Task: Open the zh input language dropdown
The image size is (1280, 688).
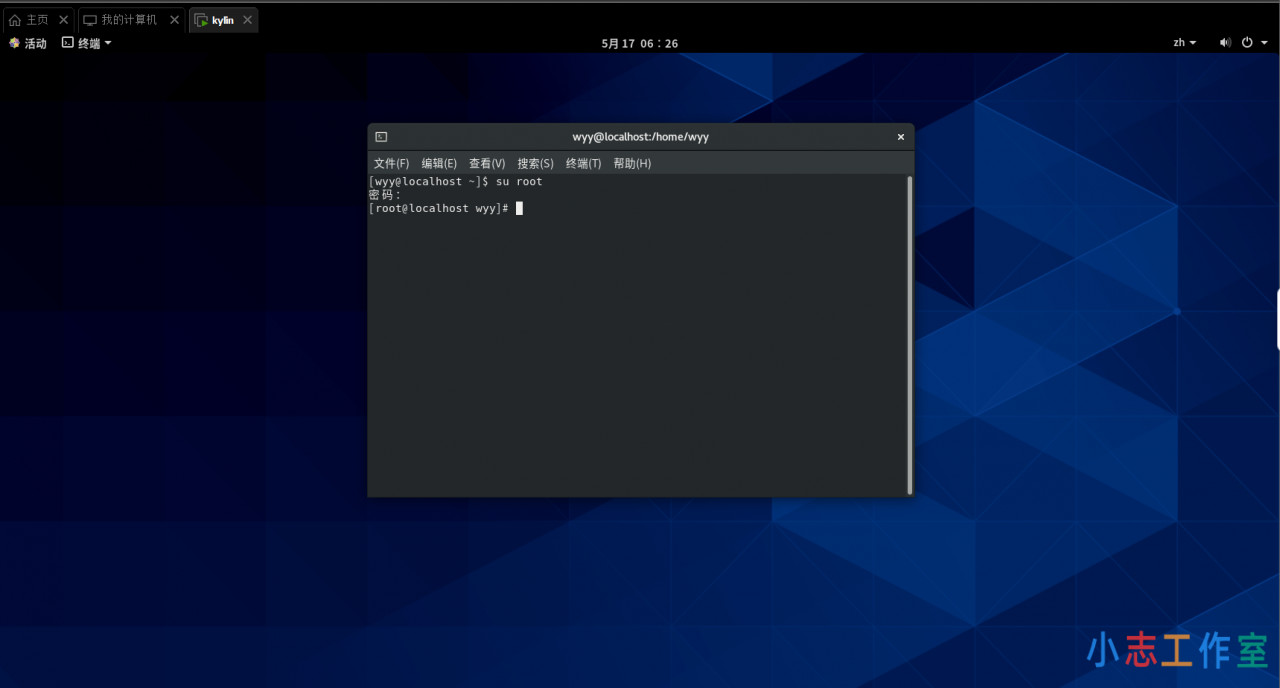Action: pyautogui.click(x=1183, y=42)
